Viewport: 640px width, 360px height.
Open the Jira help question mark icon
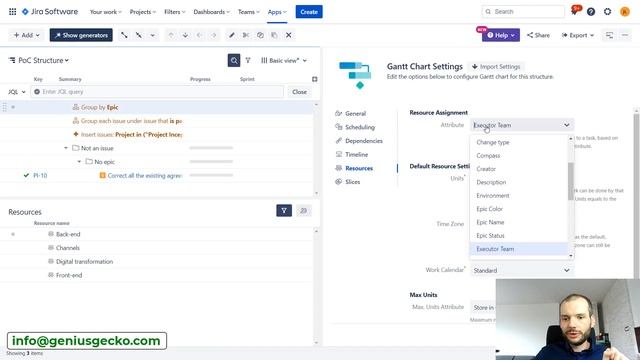(591, 12)
